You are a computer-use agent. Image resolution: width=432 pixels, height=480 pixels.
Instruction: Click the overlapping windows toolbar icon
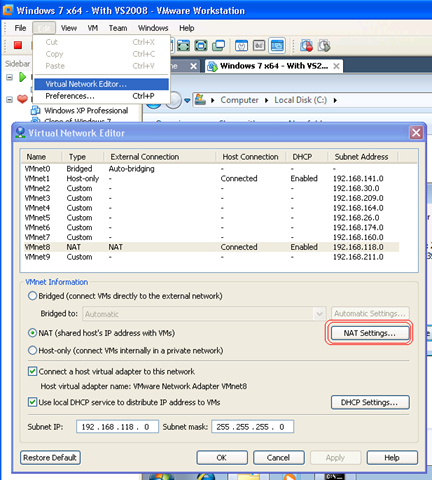point(218,45)
